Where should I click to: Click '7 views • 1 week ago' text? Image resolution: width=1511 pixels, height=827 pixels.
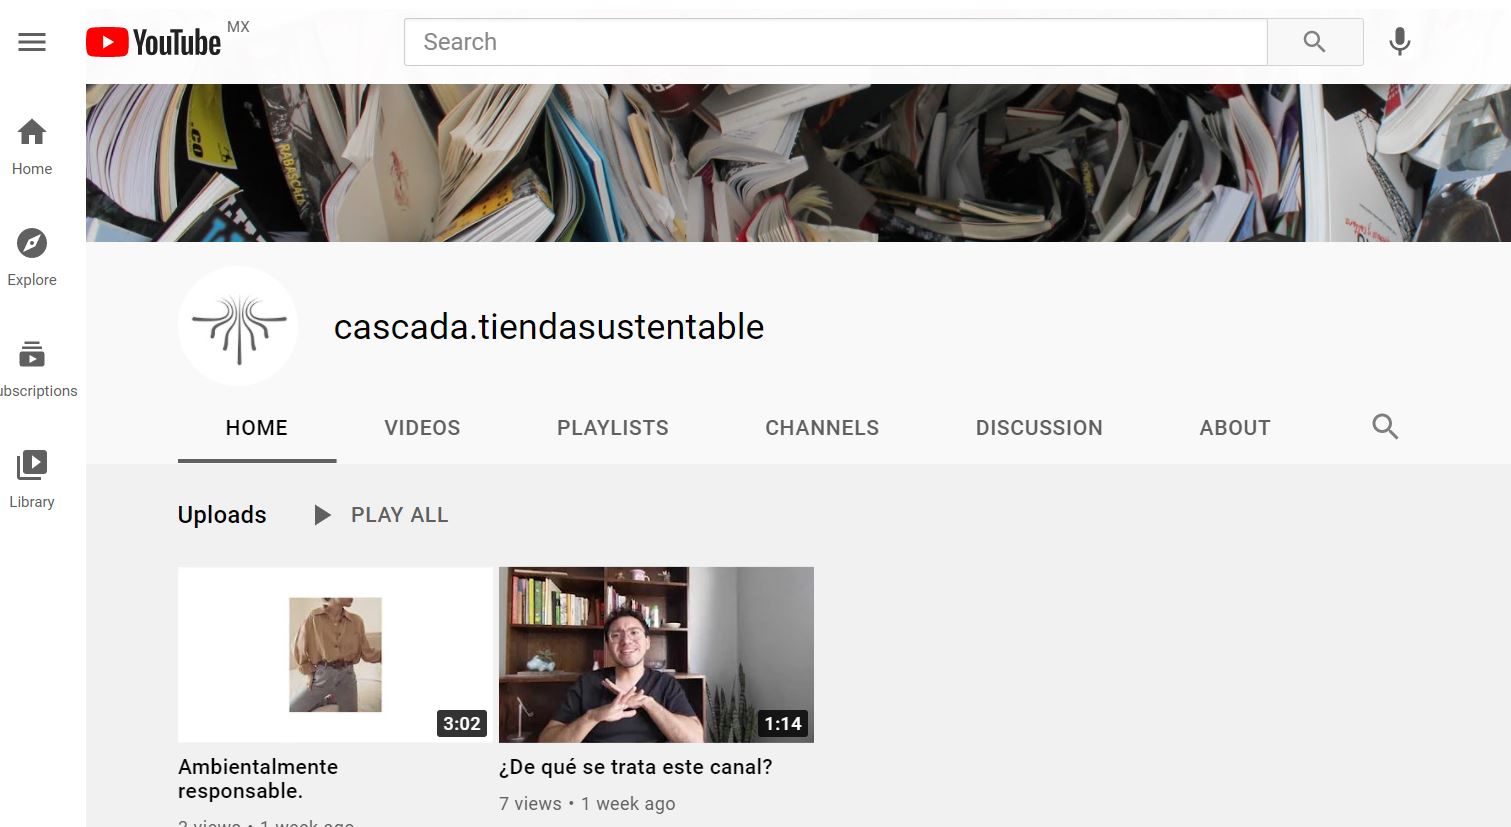coord(587,804)
